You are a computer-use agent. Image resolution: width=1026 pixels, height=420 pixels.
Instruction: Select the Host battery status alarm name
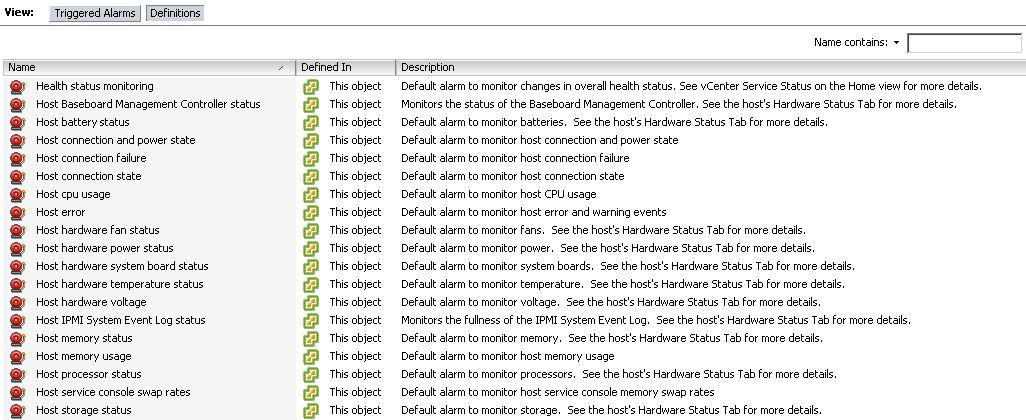(x=82, y=122)
